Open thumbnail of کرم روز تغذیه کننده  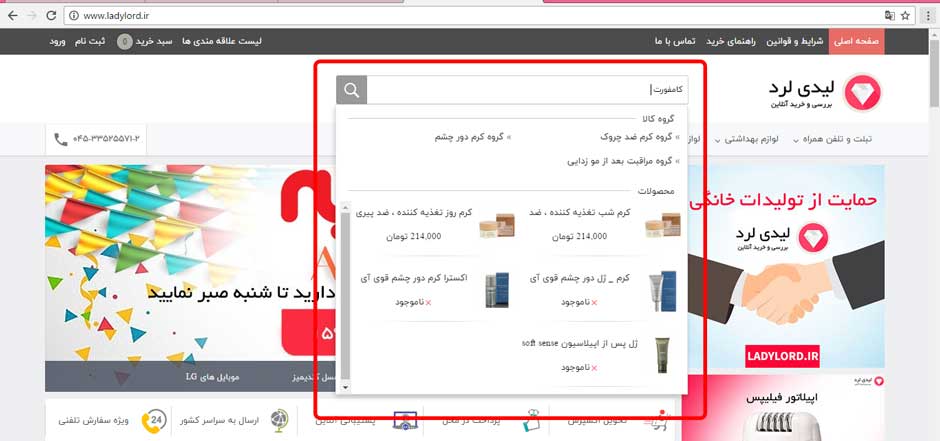(x=497, y=225)
